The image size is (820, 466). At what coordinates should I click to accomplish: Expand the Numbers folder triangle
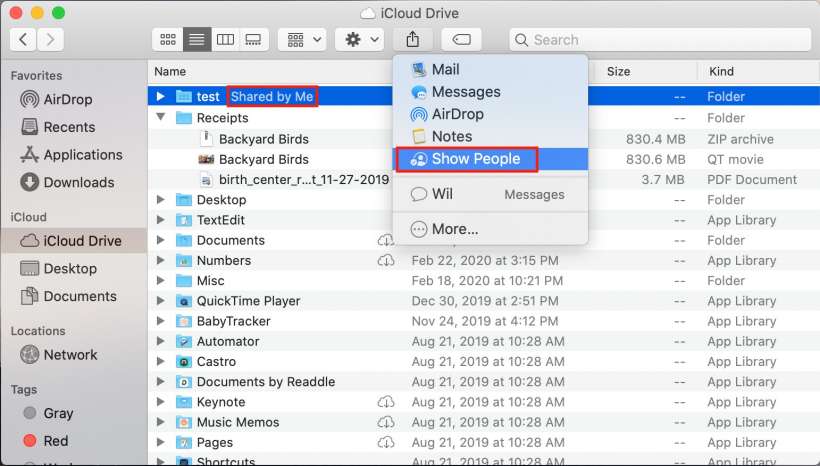pyautogui.click(x=161, y=260)
